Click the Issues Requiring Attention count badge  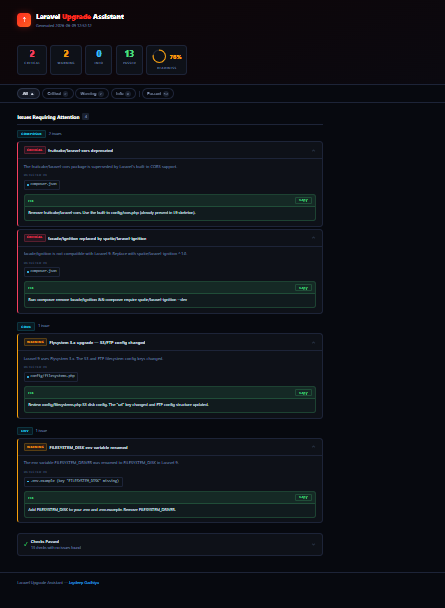tap(85, 117)
